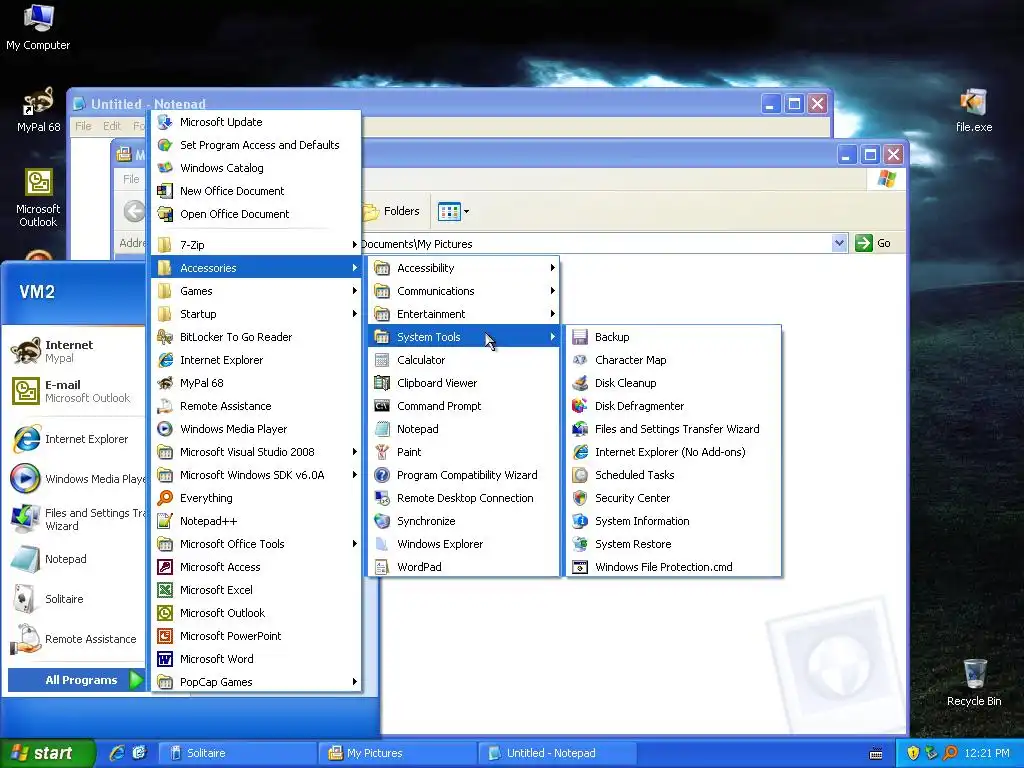Open Clipboard Viewer

(464, 383)
